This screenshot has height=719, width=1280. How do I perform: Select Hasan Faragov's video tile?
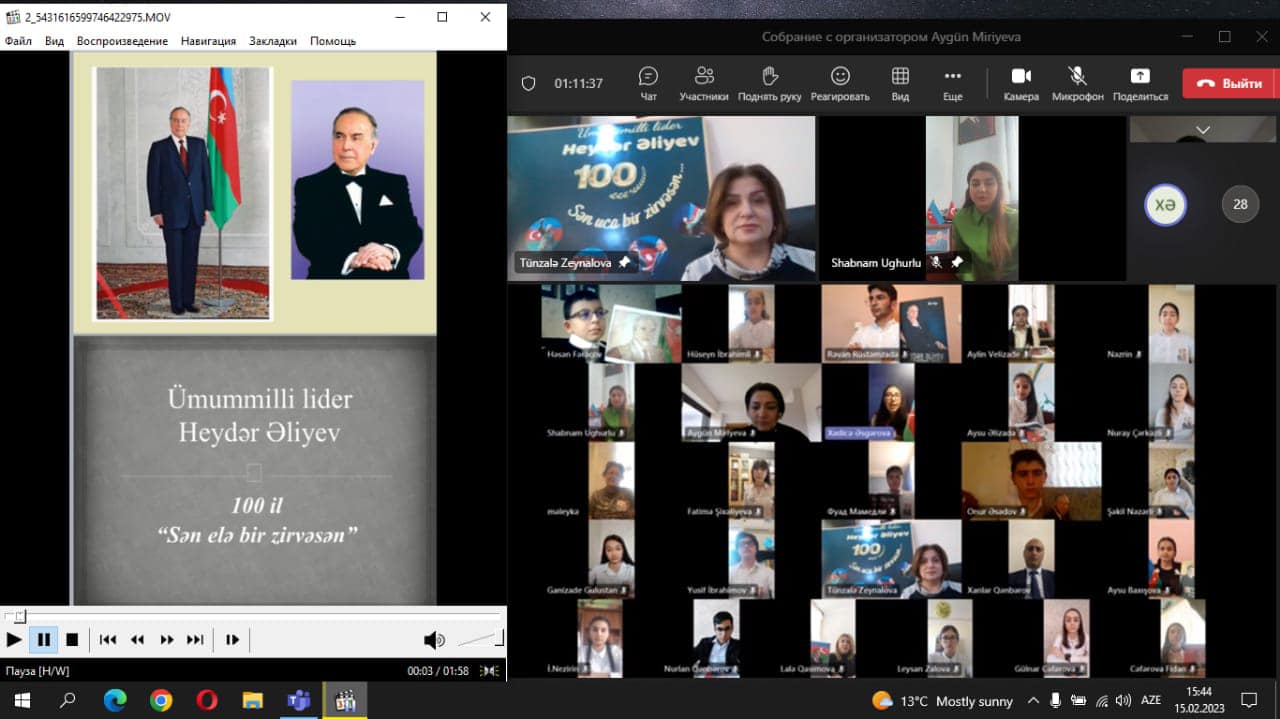[x=611, y=323]
